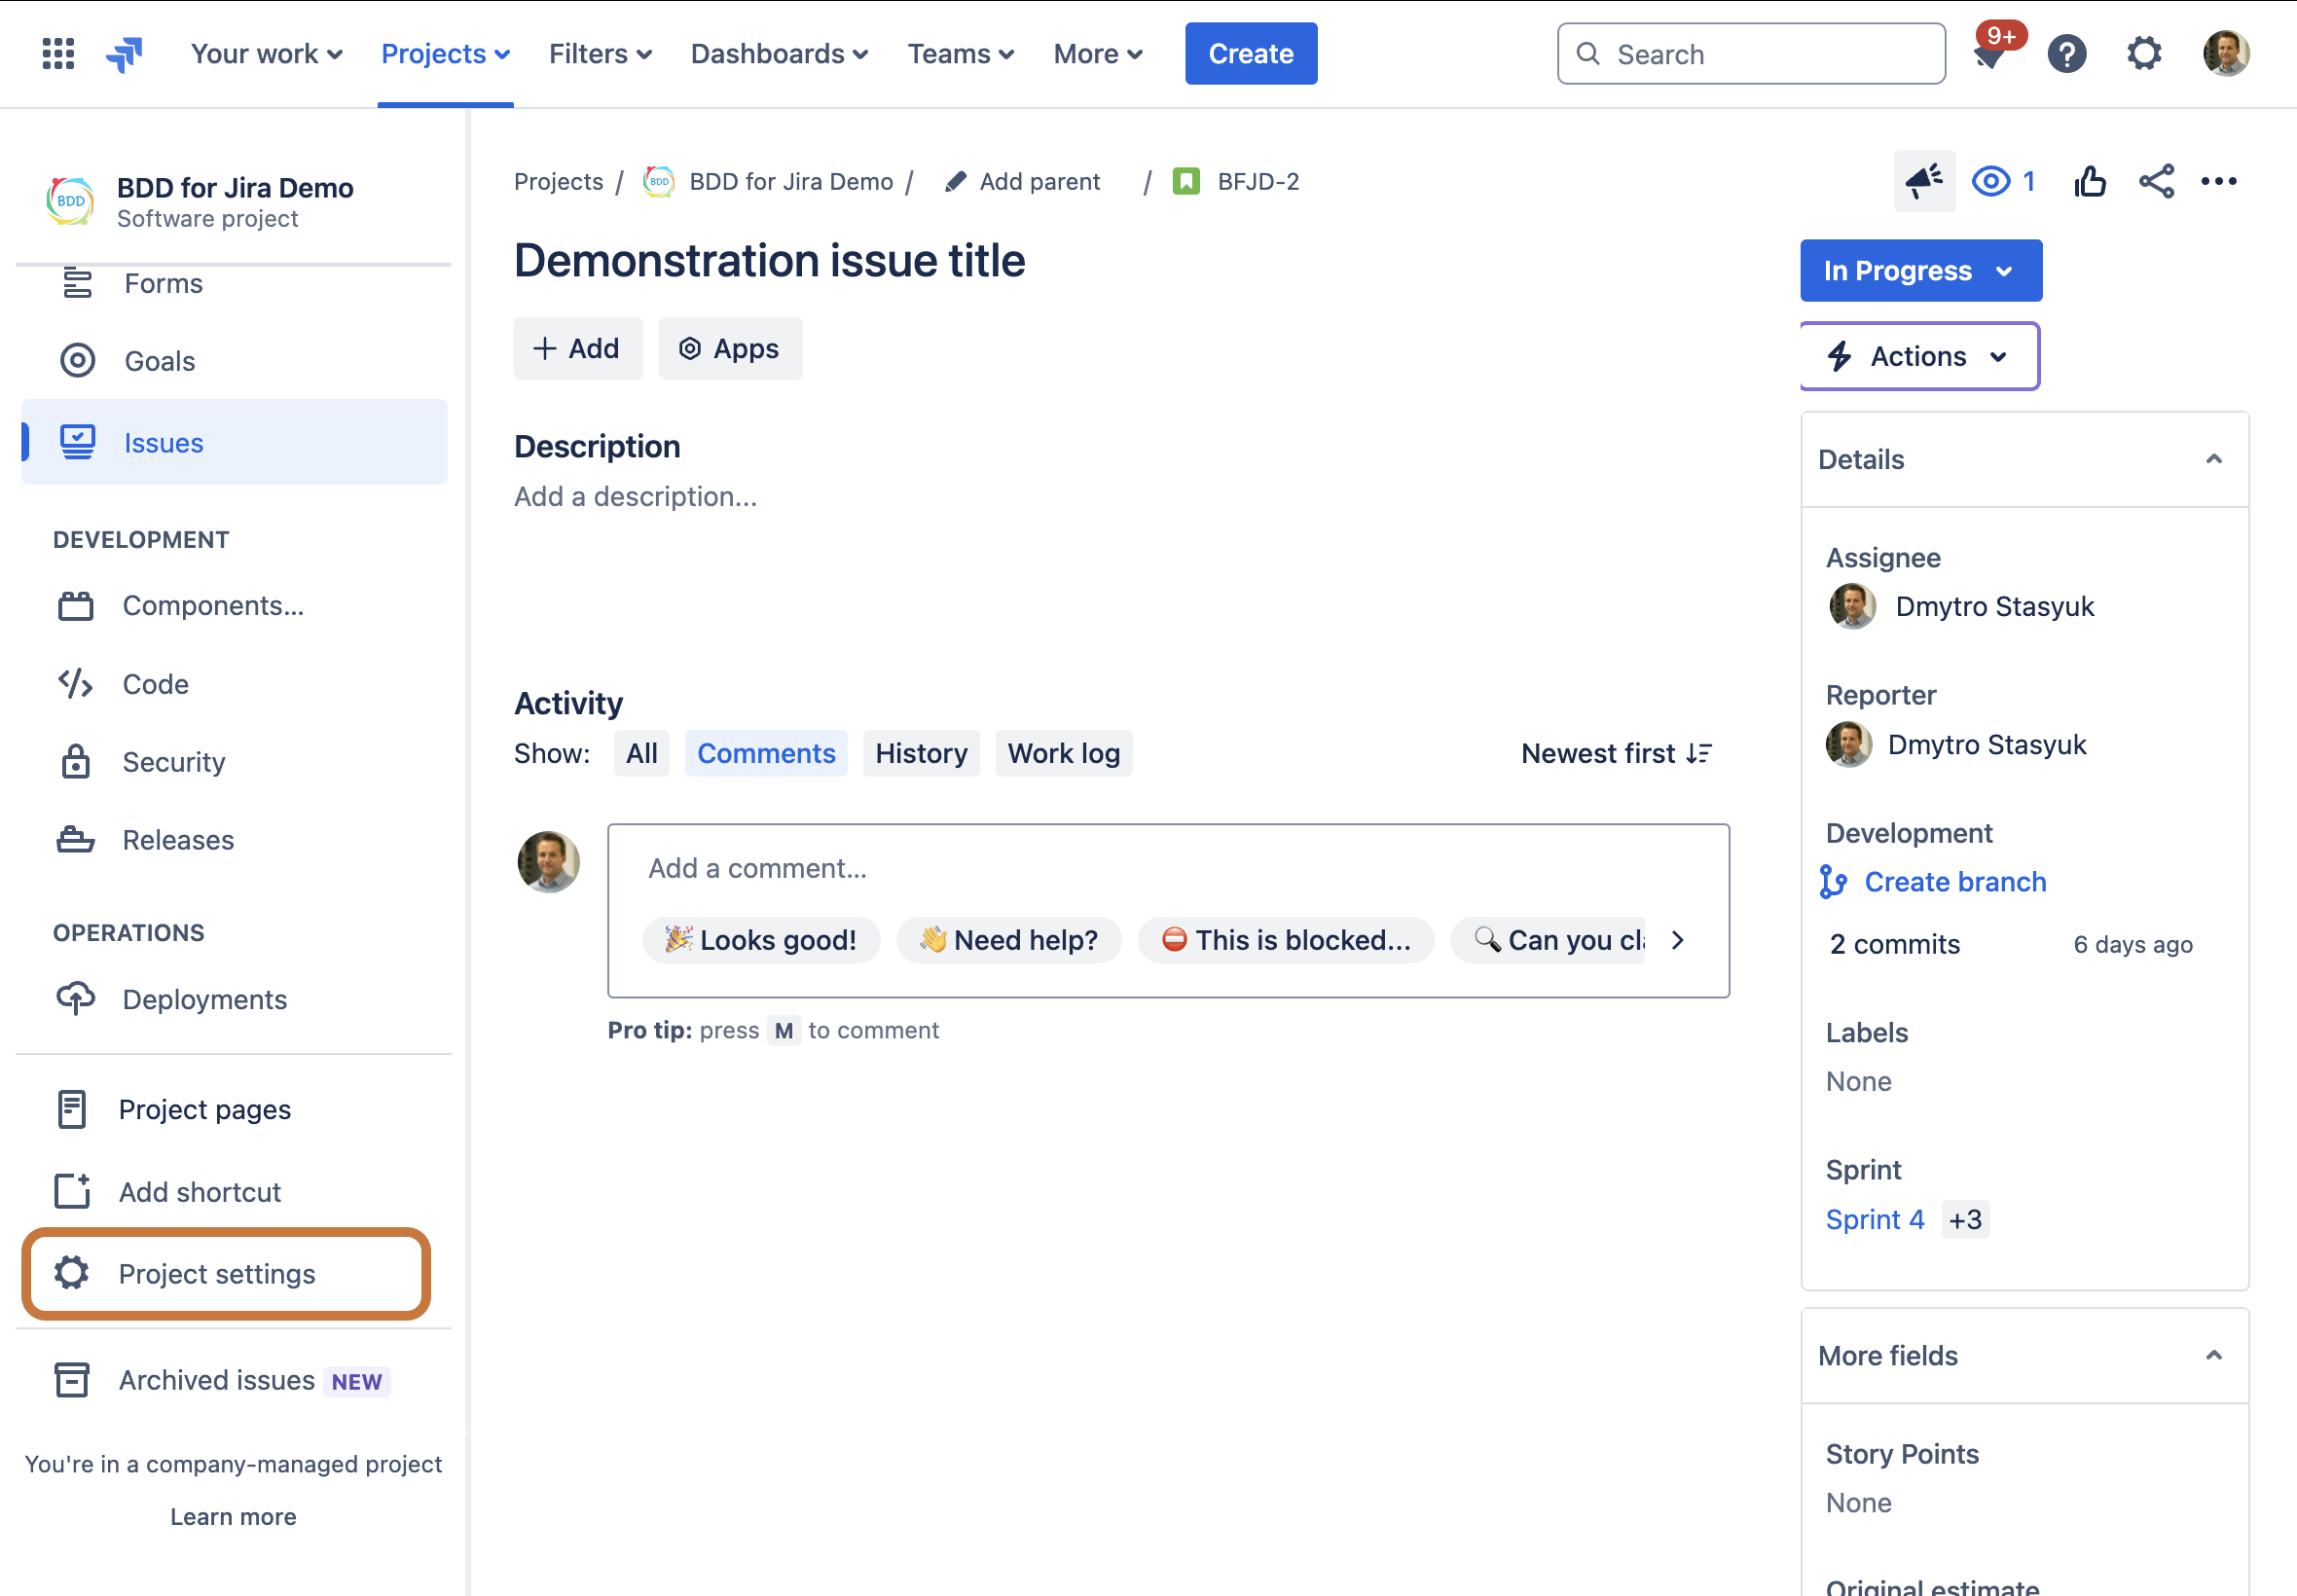
Task: Collapse the Details panel
Action: 2213,459
